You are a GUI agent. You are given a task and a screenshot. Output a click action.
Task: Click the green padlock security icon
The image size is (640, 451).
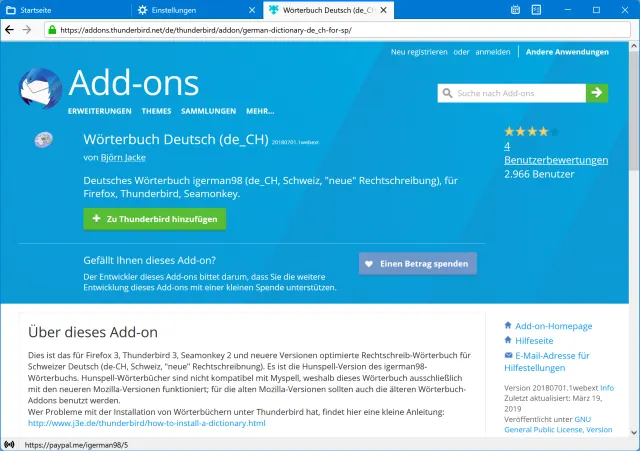click(x=52, y=30)
